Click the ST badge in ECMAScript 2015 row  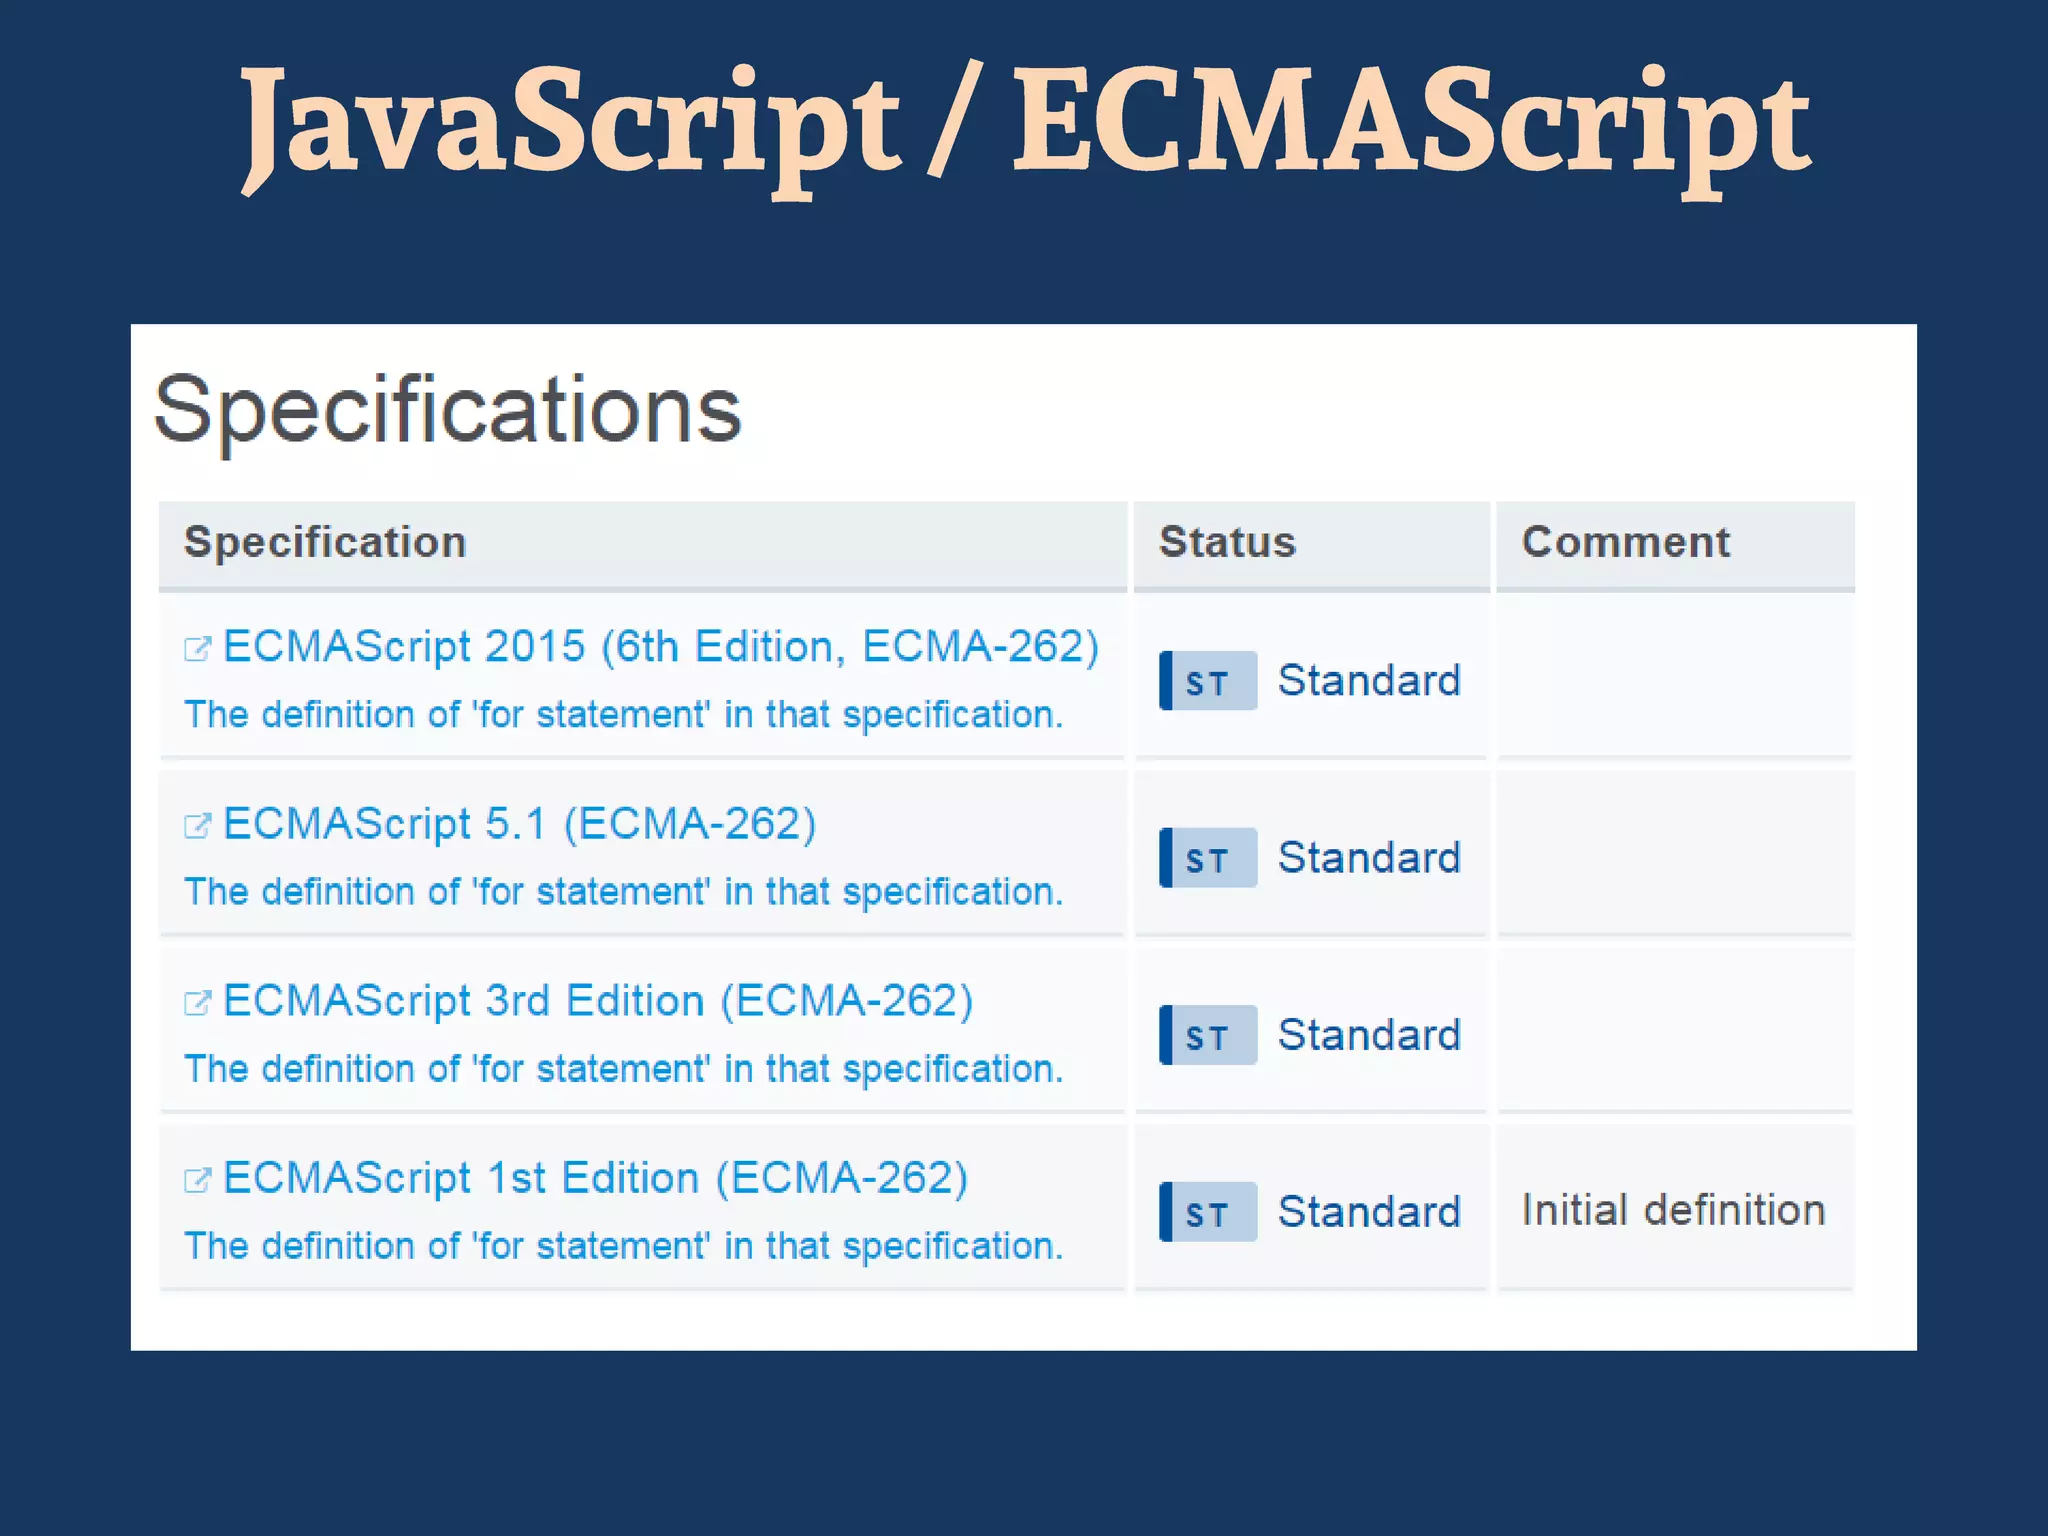(x=1208, y=681)
